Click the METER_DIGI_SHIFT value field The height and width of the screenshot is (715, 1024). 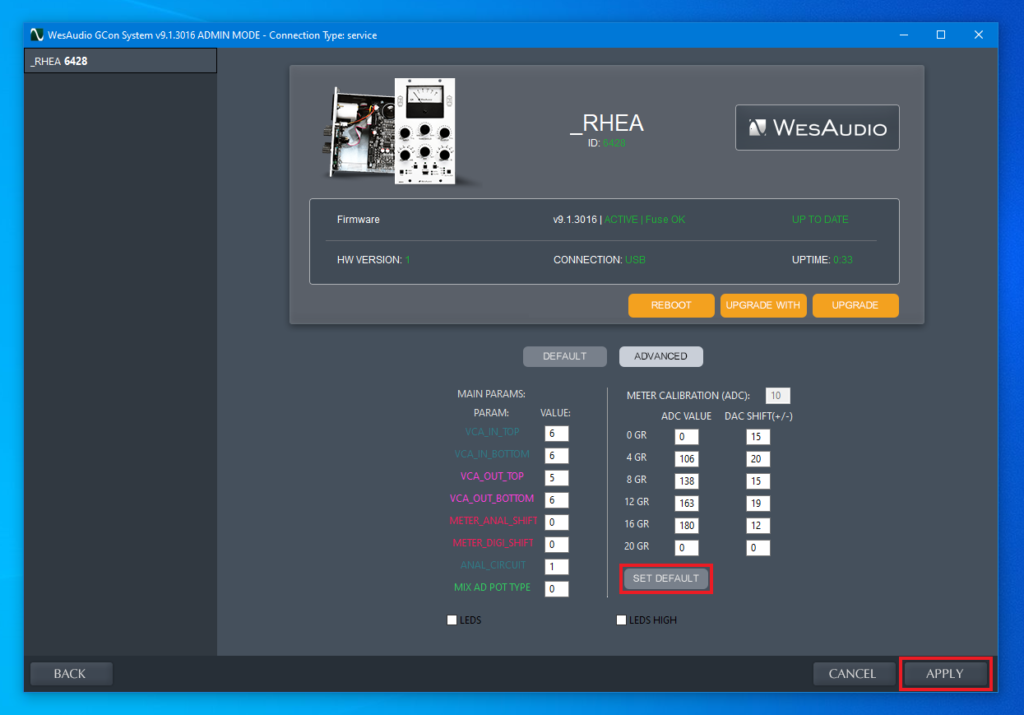(556, 545)
